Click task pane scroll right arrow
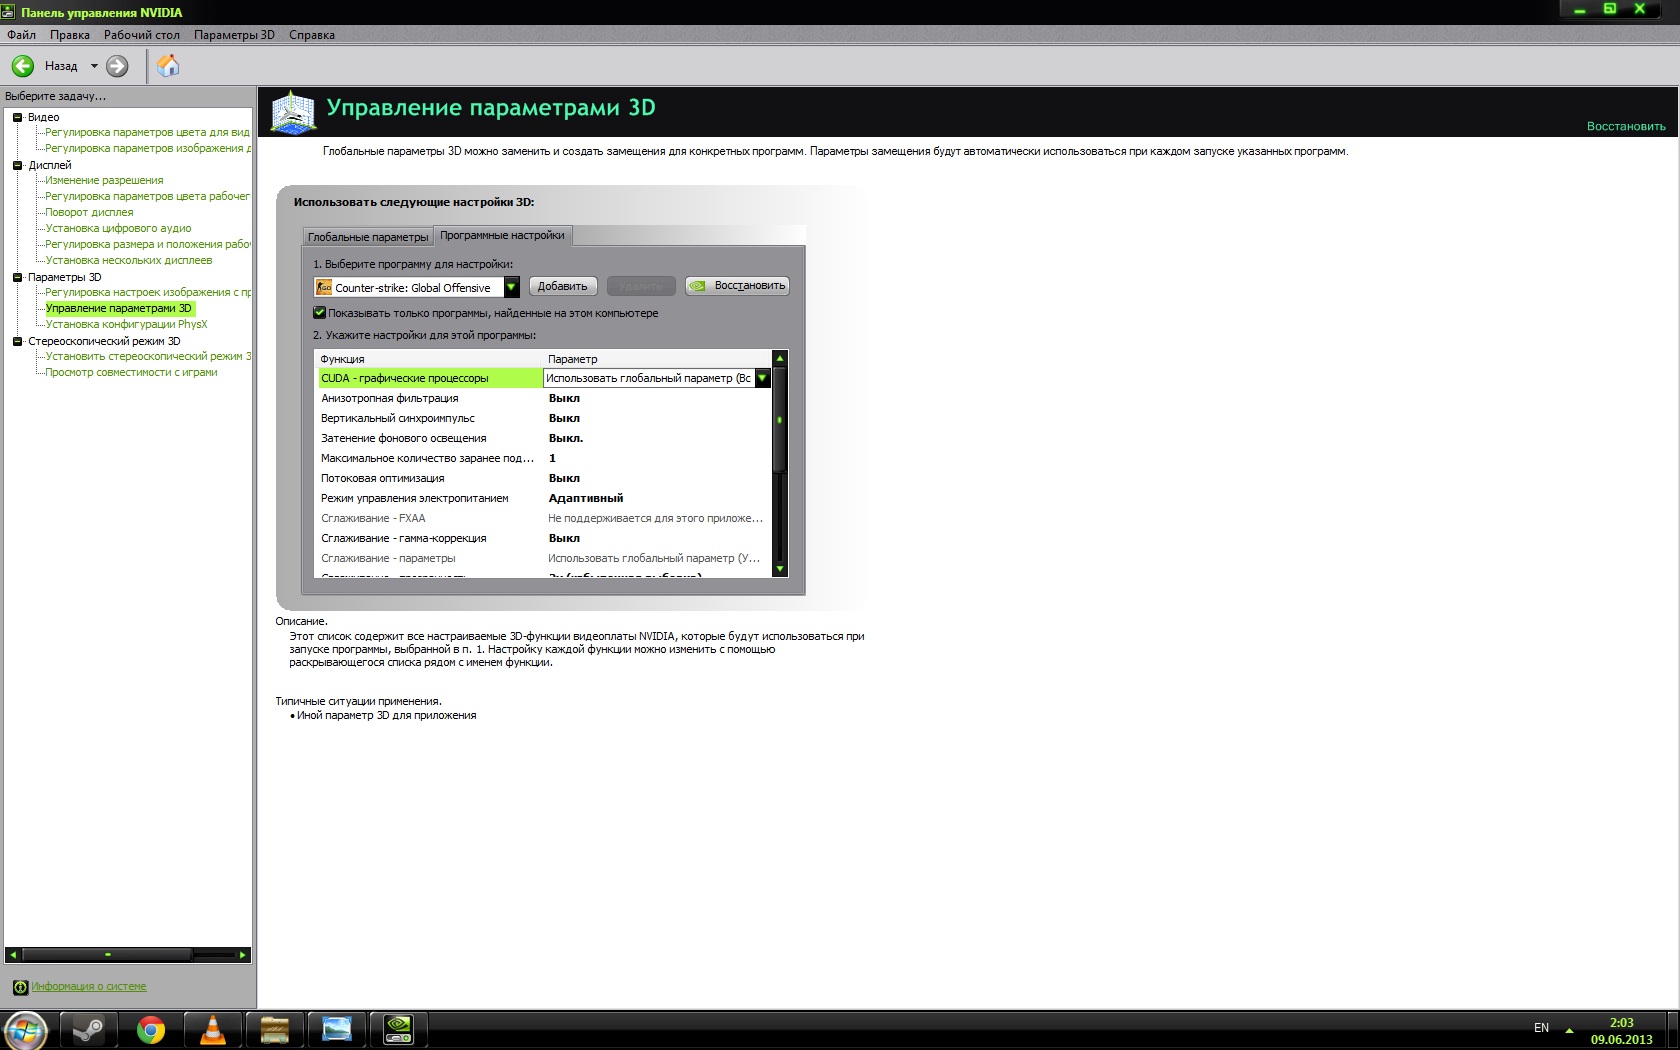The height and width of the screenshot is (1050, 1680). pyautogui.click(x=242, y=955)
